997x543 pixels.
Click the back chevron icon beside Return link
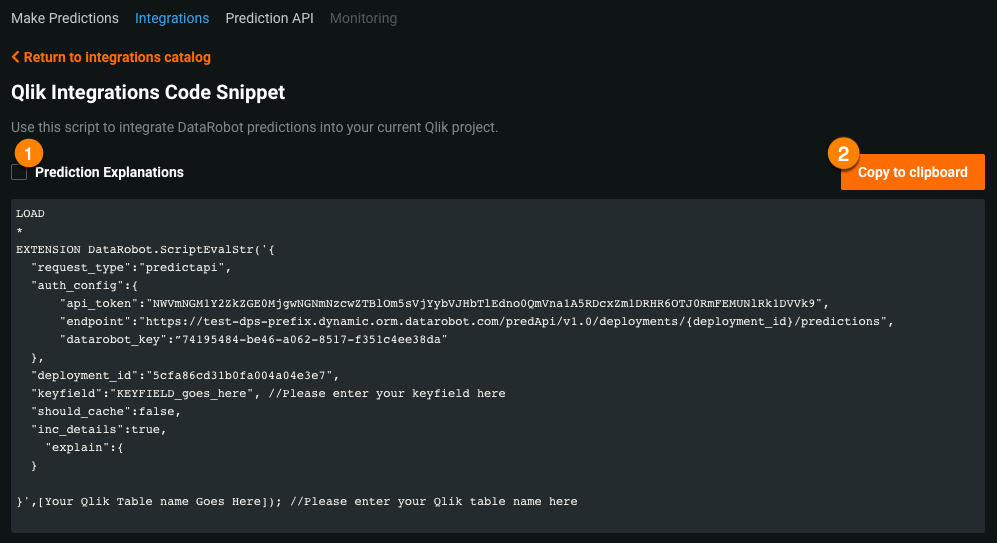[15, 58]
